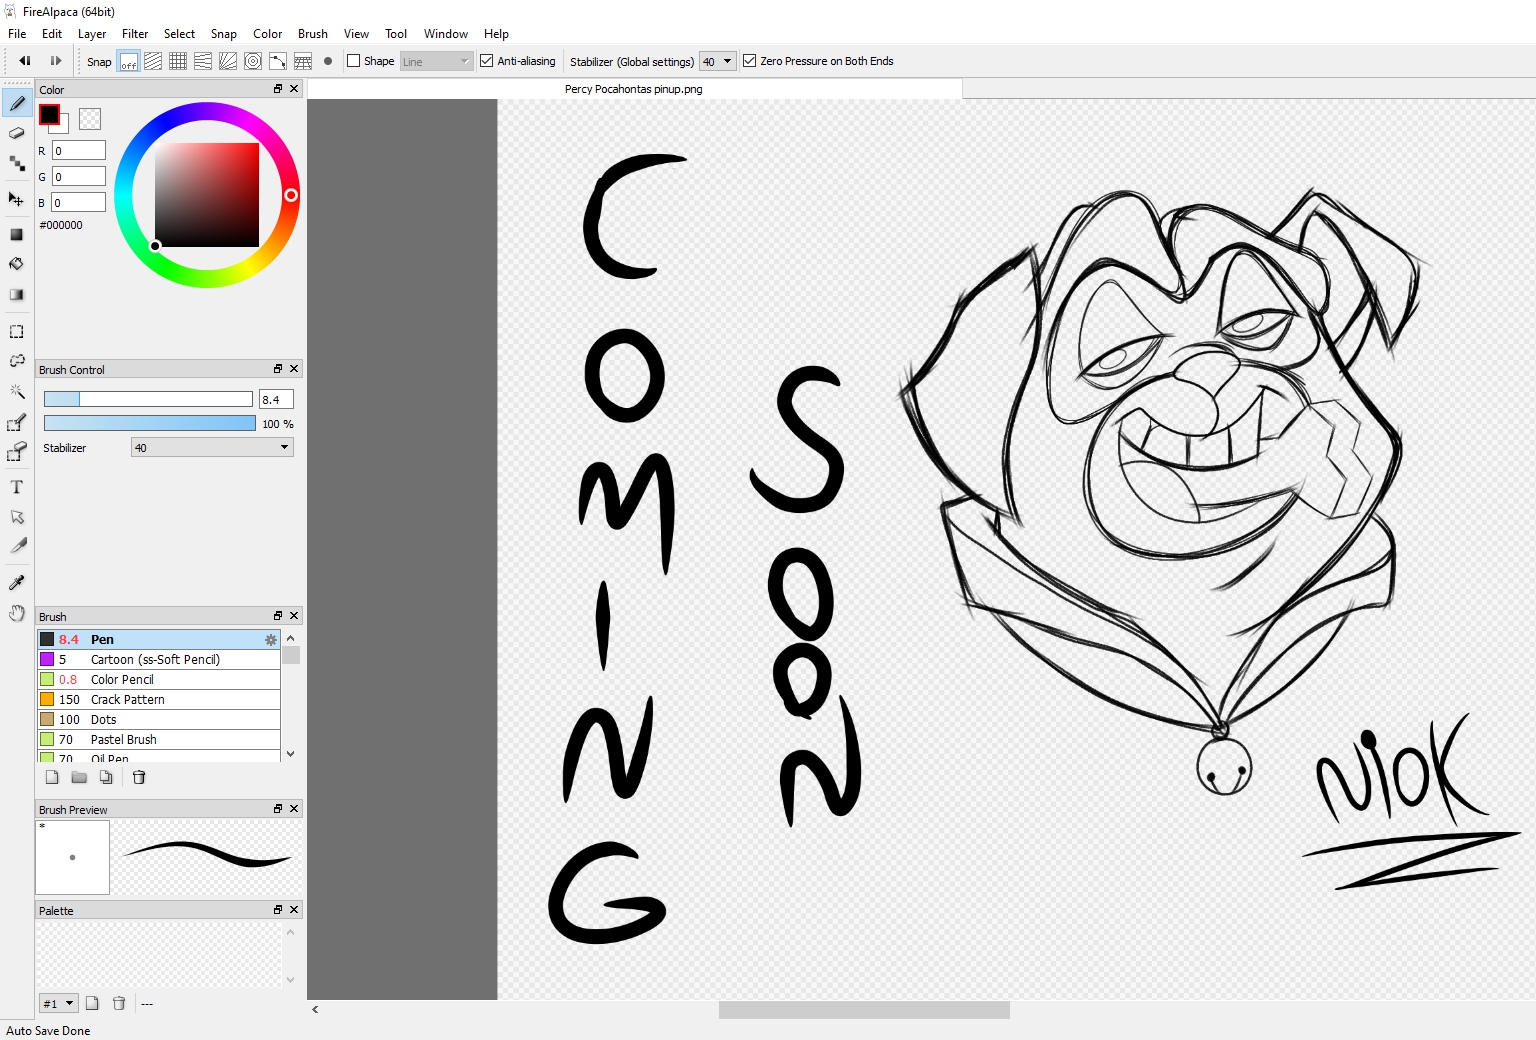Viewport: 1536px width, 1040px height.
Task: Open the palette #1 dropdown
Action: (58, 1003)
